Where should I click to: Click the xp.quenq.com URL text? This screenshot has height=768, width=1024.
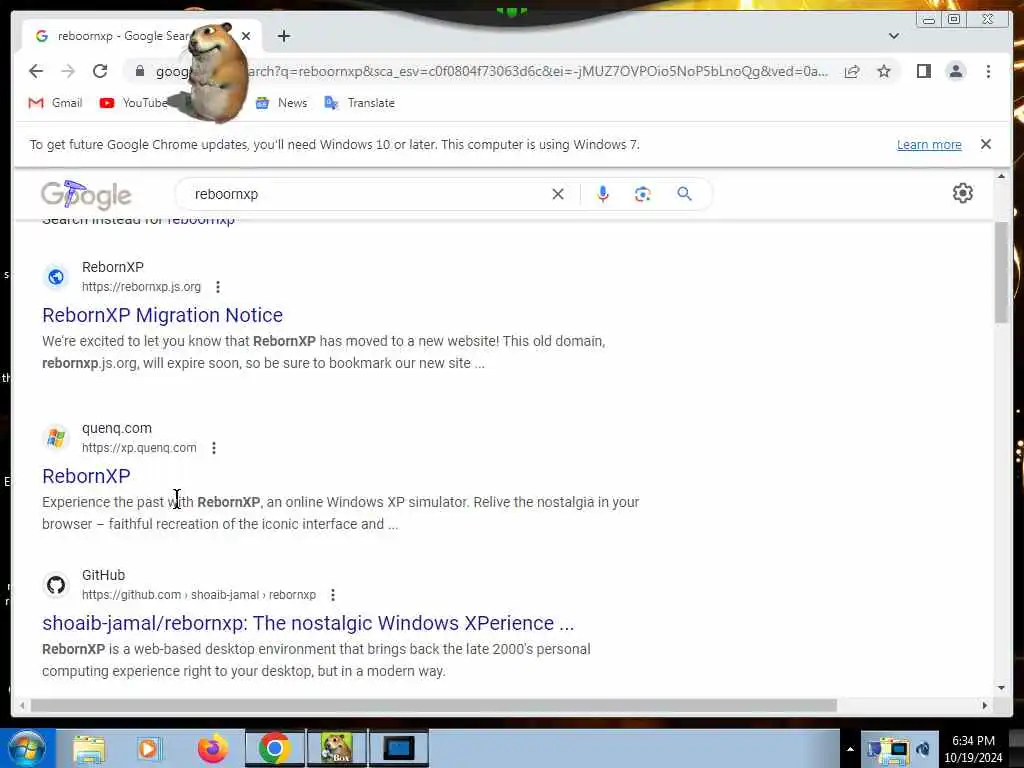point(139,448)
